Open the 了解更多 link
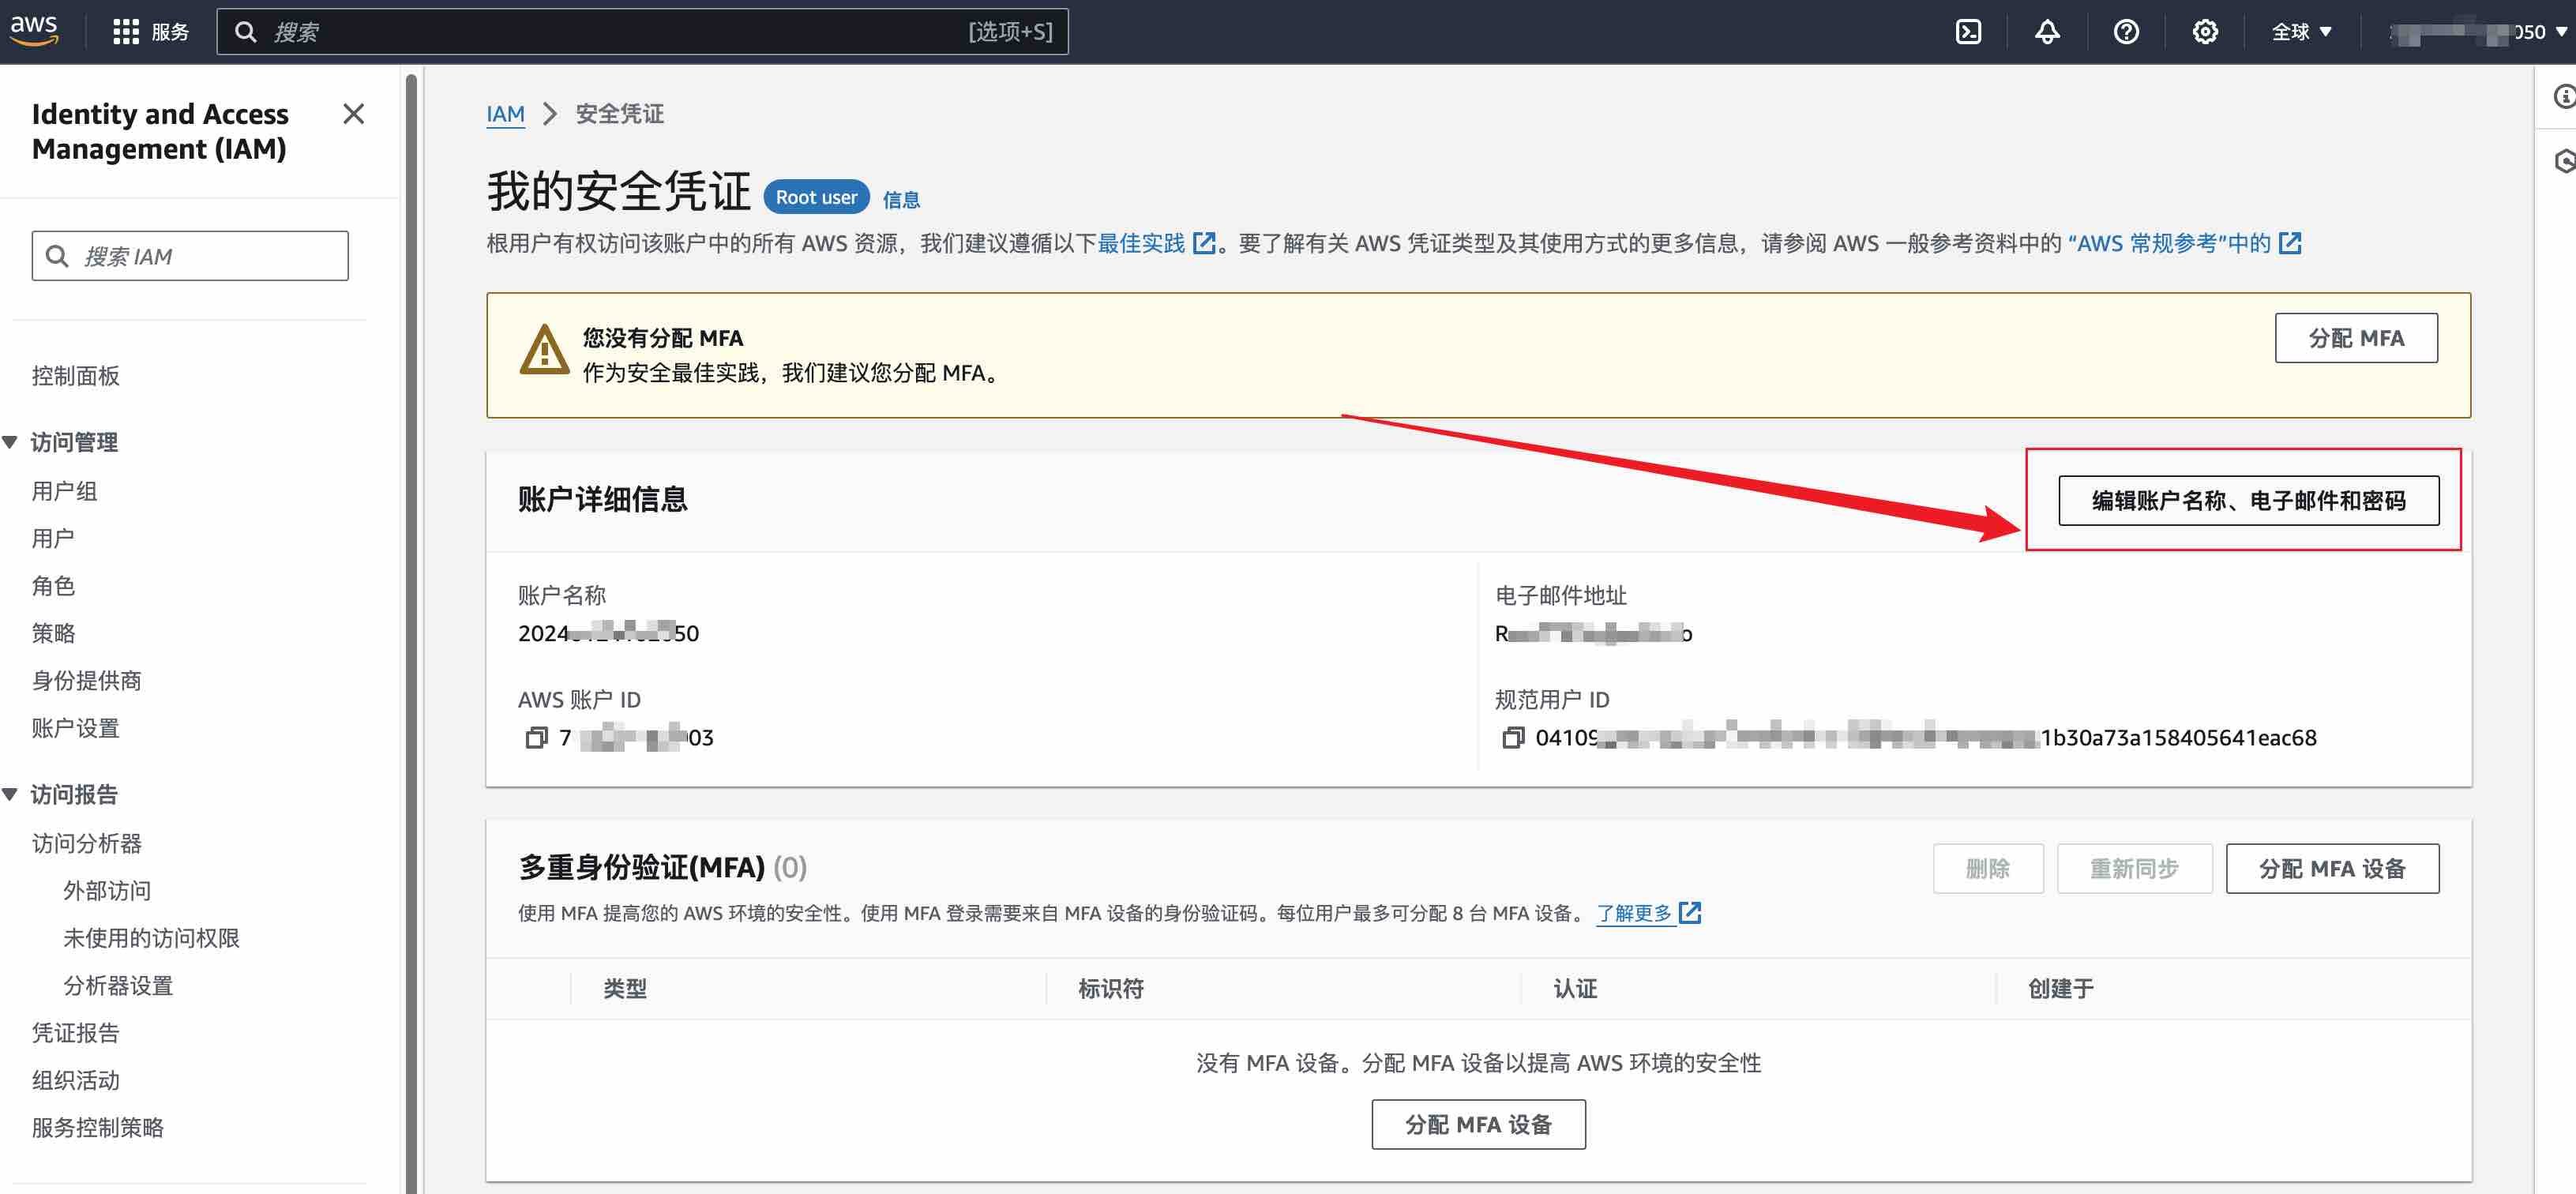 (1635, 912)
